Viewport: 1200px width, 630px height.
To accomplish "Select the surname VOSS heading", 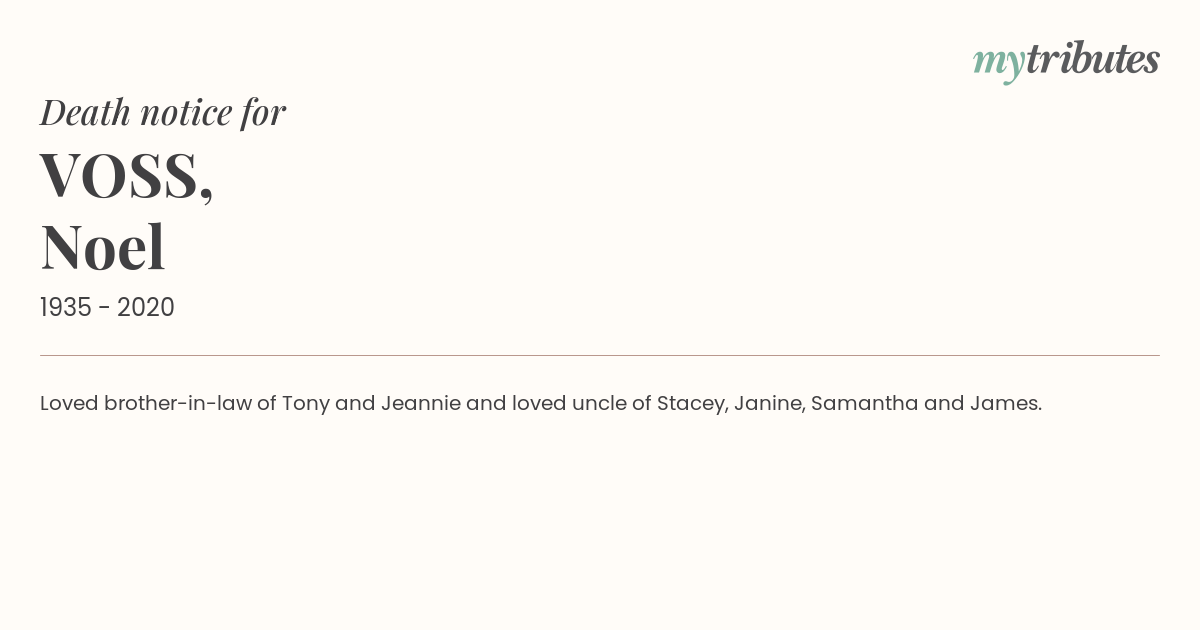I will 119,175.
